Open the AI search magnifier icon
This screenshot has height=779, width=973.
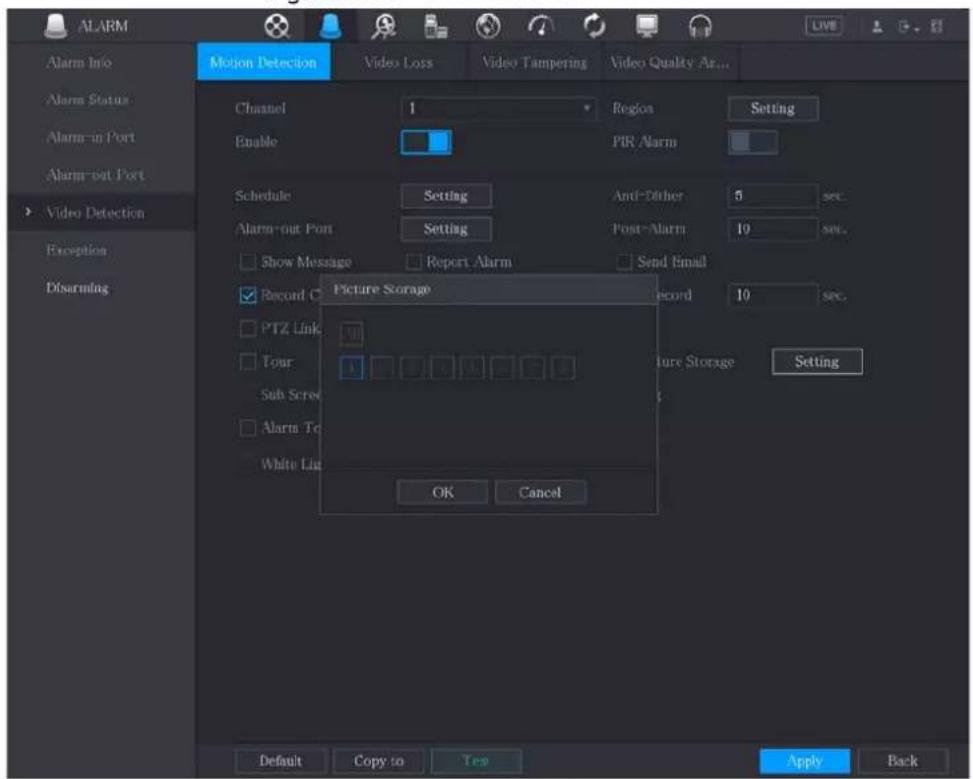384,27
